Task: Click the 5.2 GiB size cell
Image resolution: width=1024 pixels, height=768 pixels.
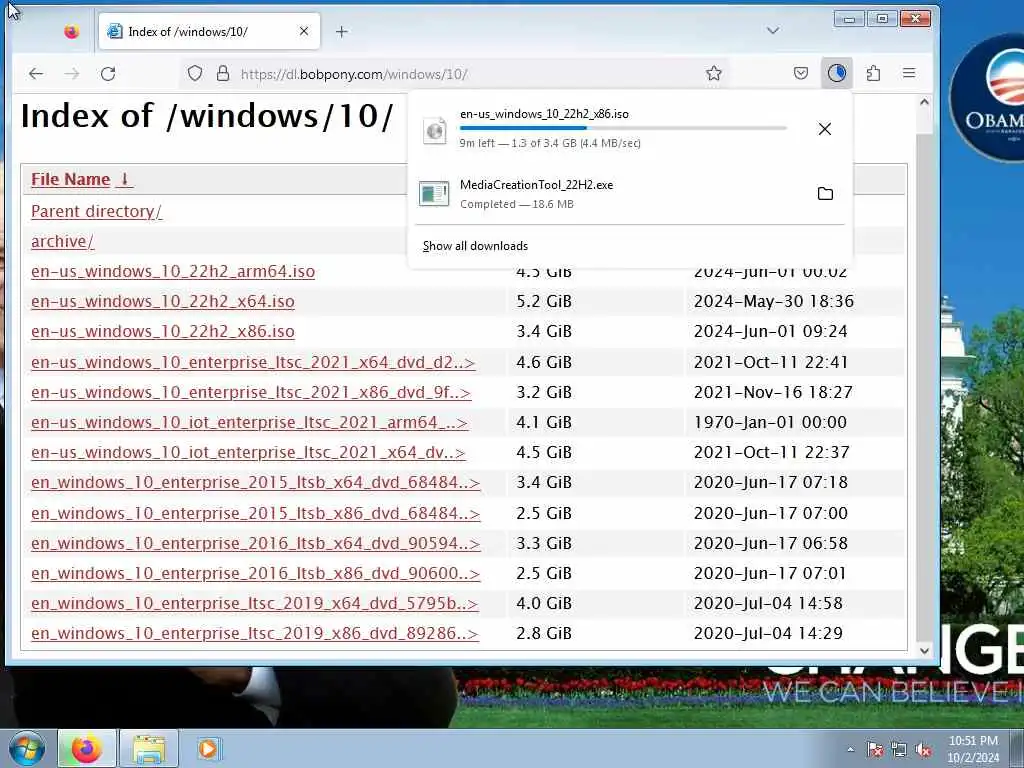Action: pos(544,302)
